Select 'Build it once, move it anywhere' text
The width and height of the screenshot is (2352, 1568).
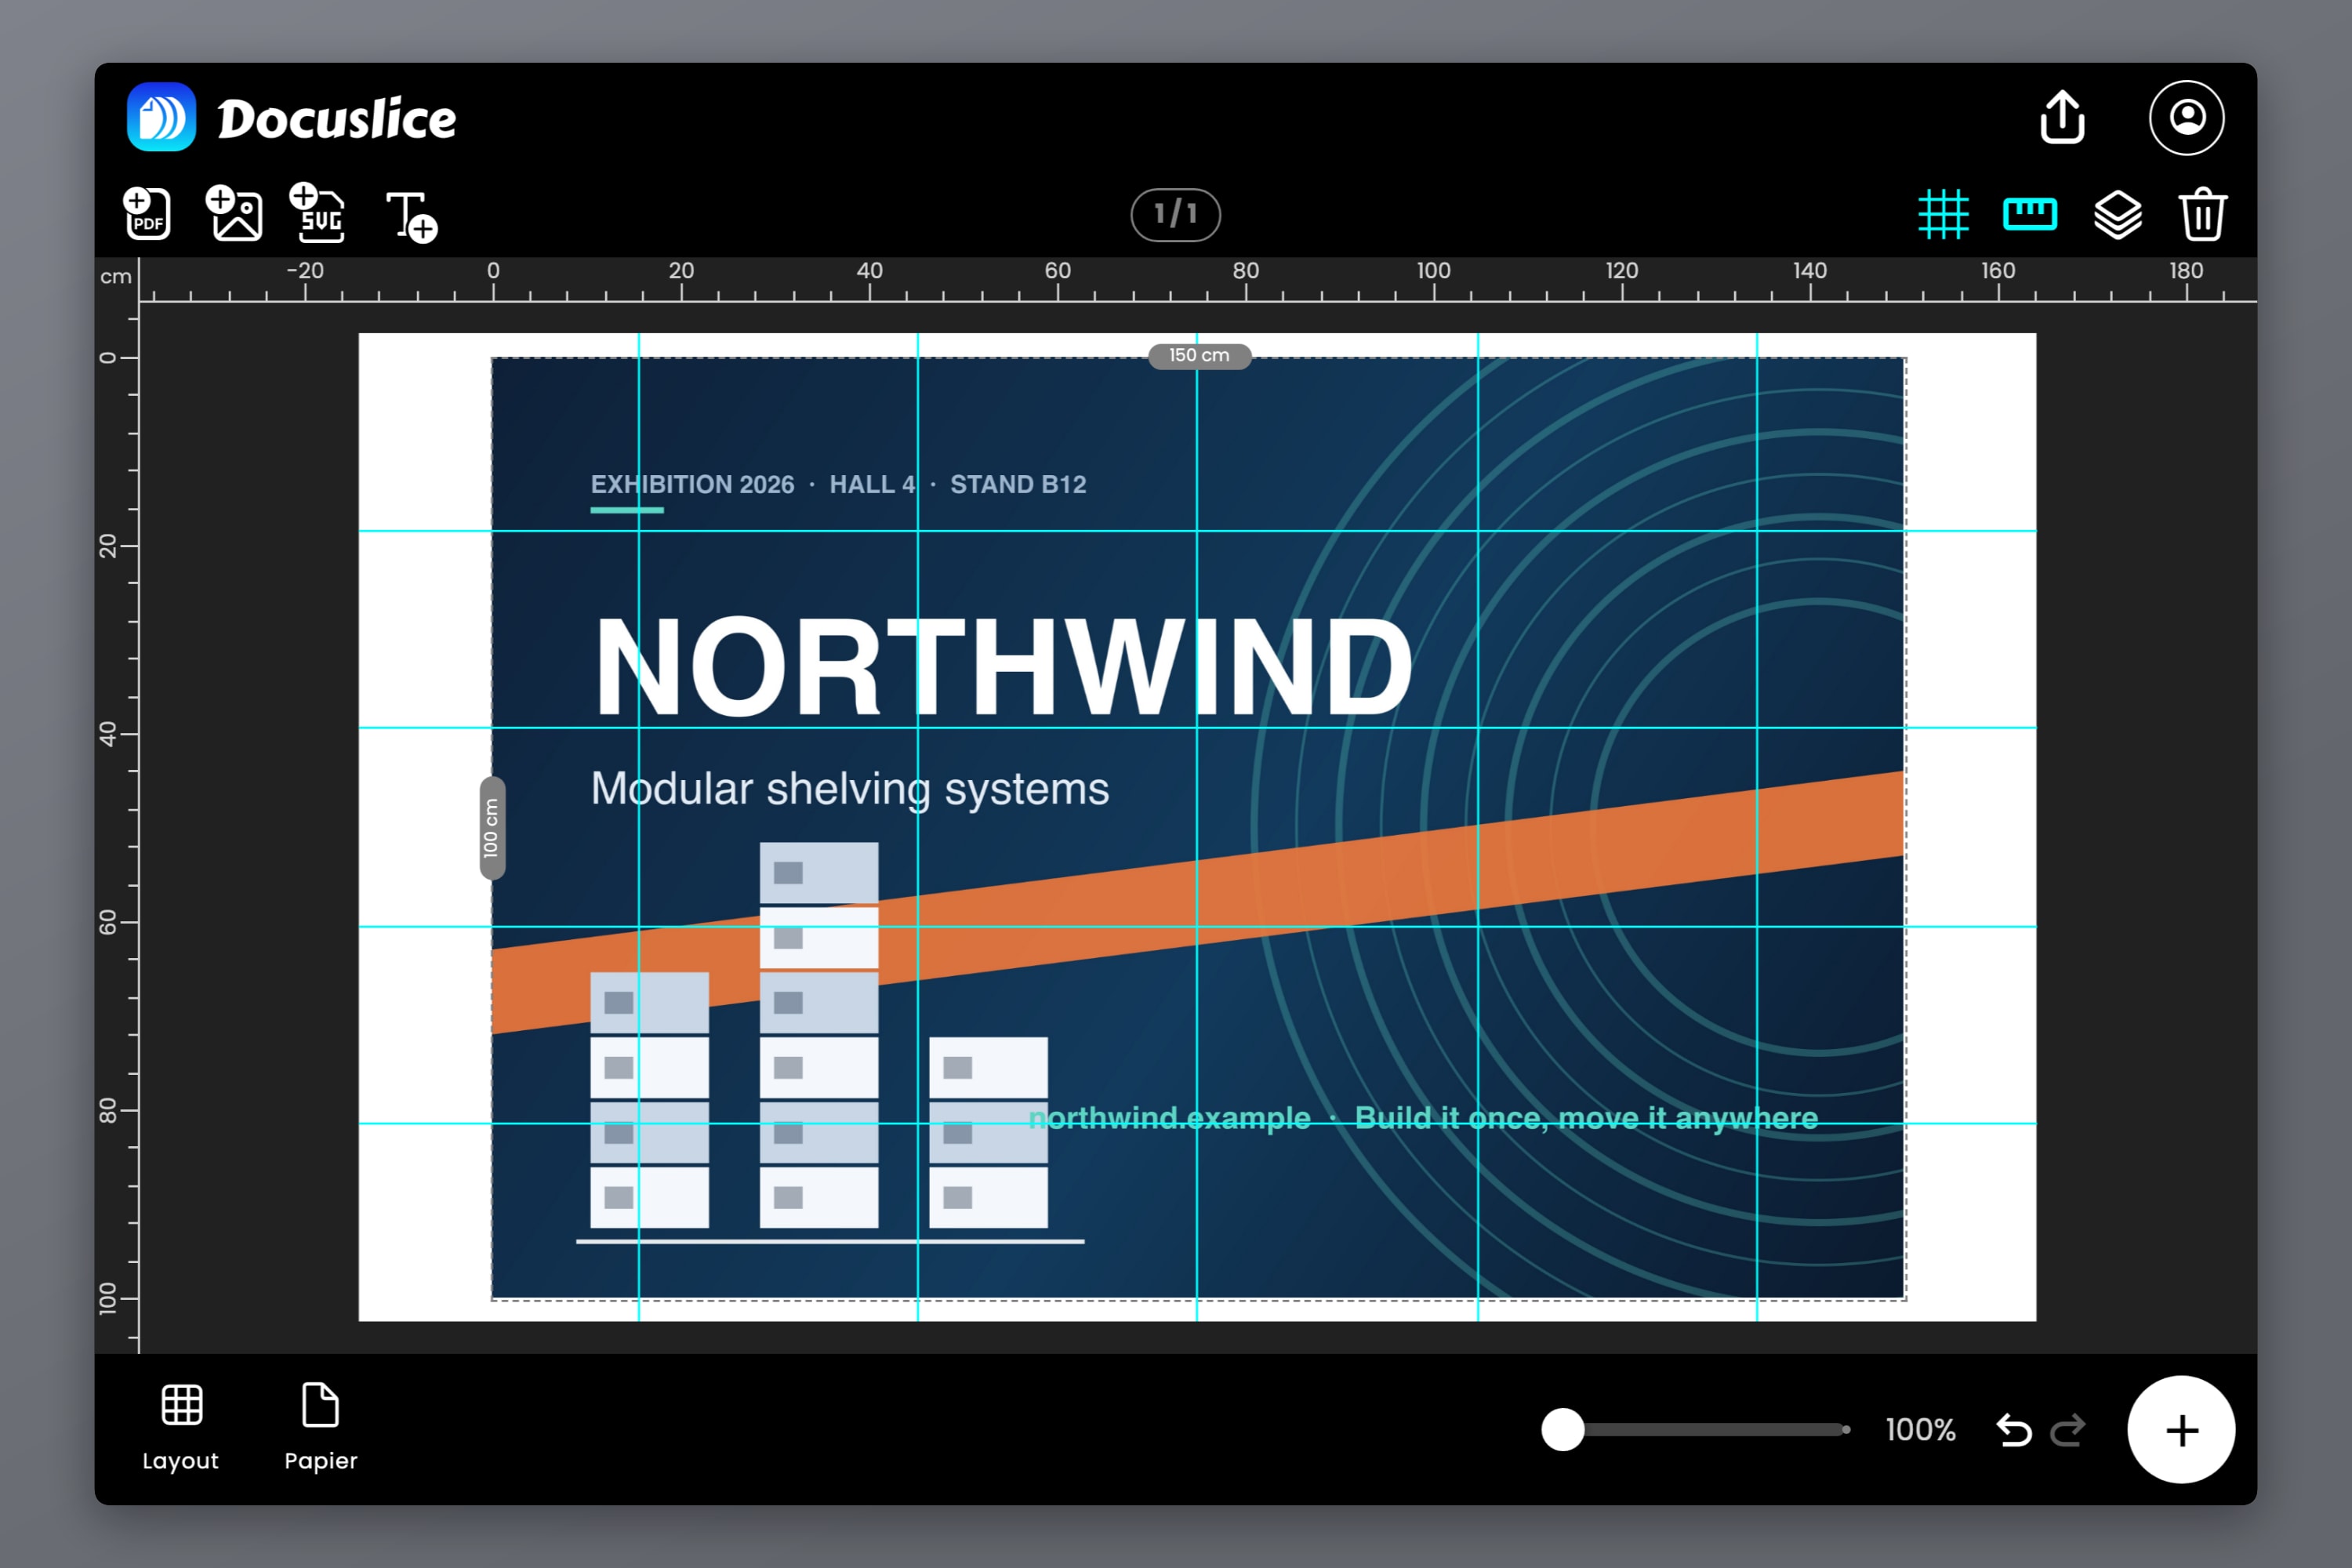click(x=1586, y=1118)
